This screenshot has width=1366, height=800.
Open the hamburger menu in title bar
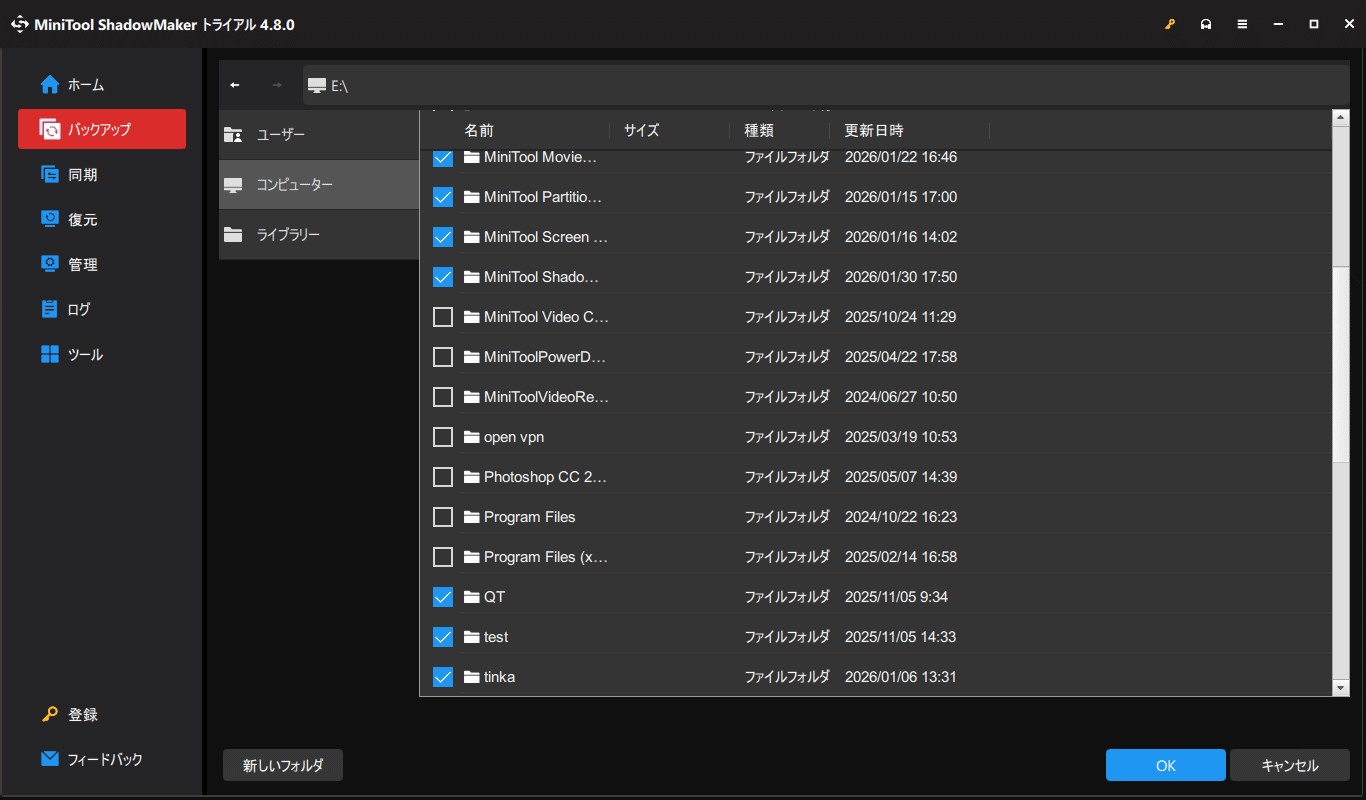click(1242, 23)
